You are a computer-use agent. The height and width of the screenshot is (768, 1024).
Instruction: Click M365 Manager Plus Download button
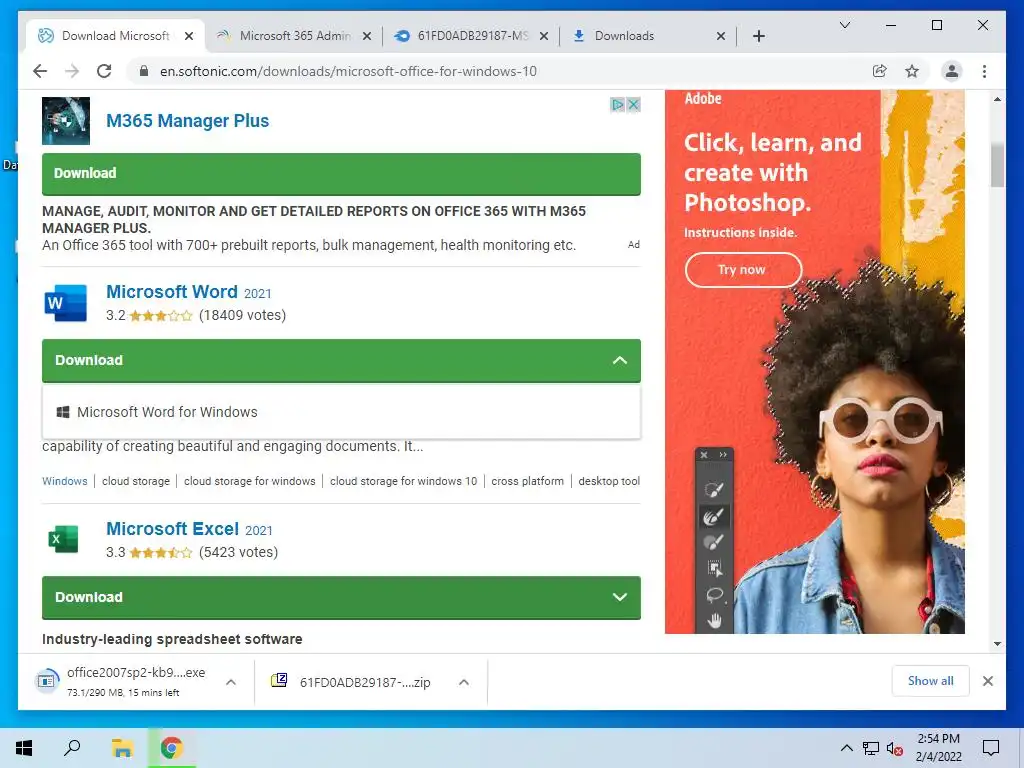341,174
